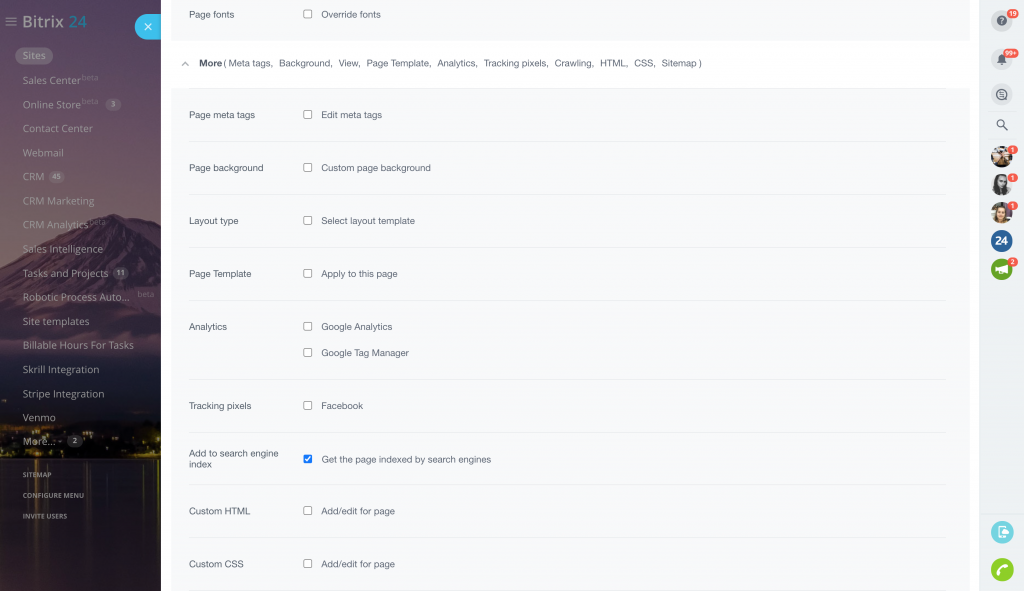Uncheck page indexed by search engines

pyautogui.click(x=308, y=459)
